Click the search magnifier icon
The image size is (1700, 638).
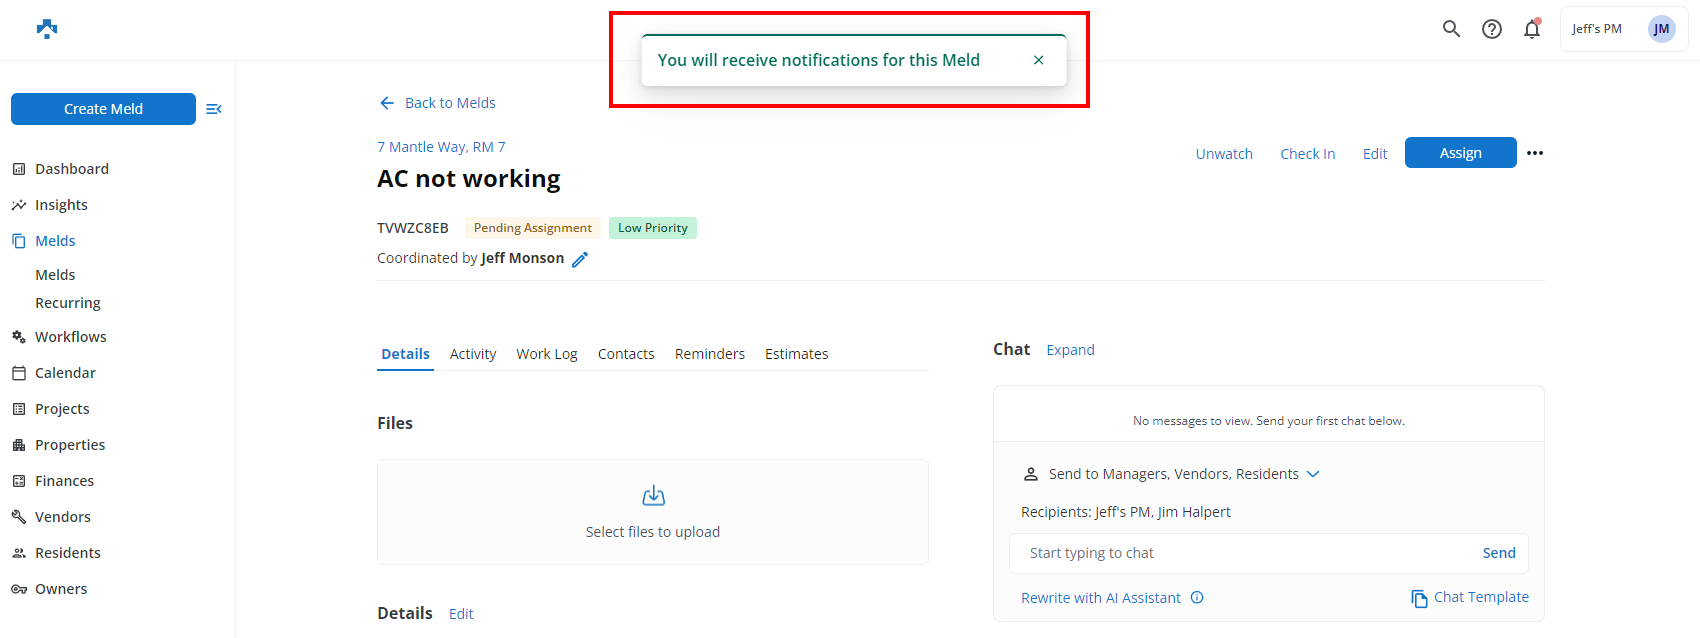coord(1451,29)
